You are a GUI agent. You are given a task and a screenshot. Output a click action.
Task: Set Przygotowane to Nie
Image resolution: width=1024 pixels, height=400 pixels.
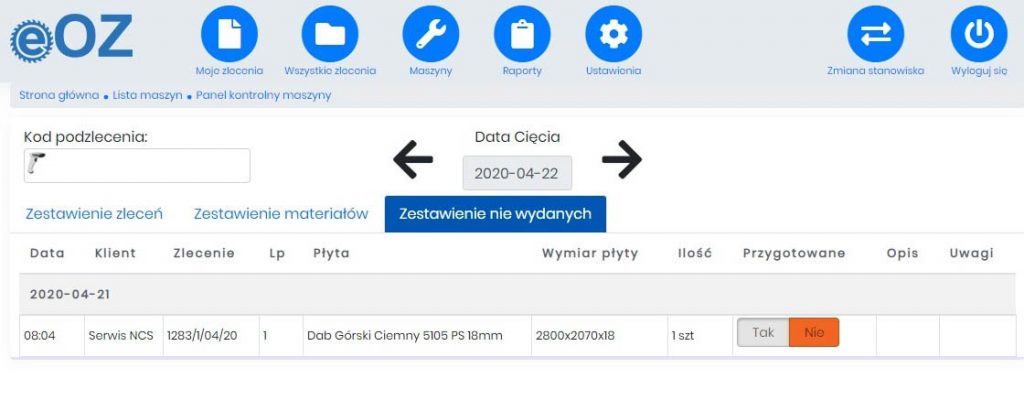click(x=814, y=333)
